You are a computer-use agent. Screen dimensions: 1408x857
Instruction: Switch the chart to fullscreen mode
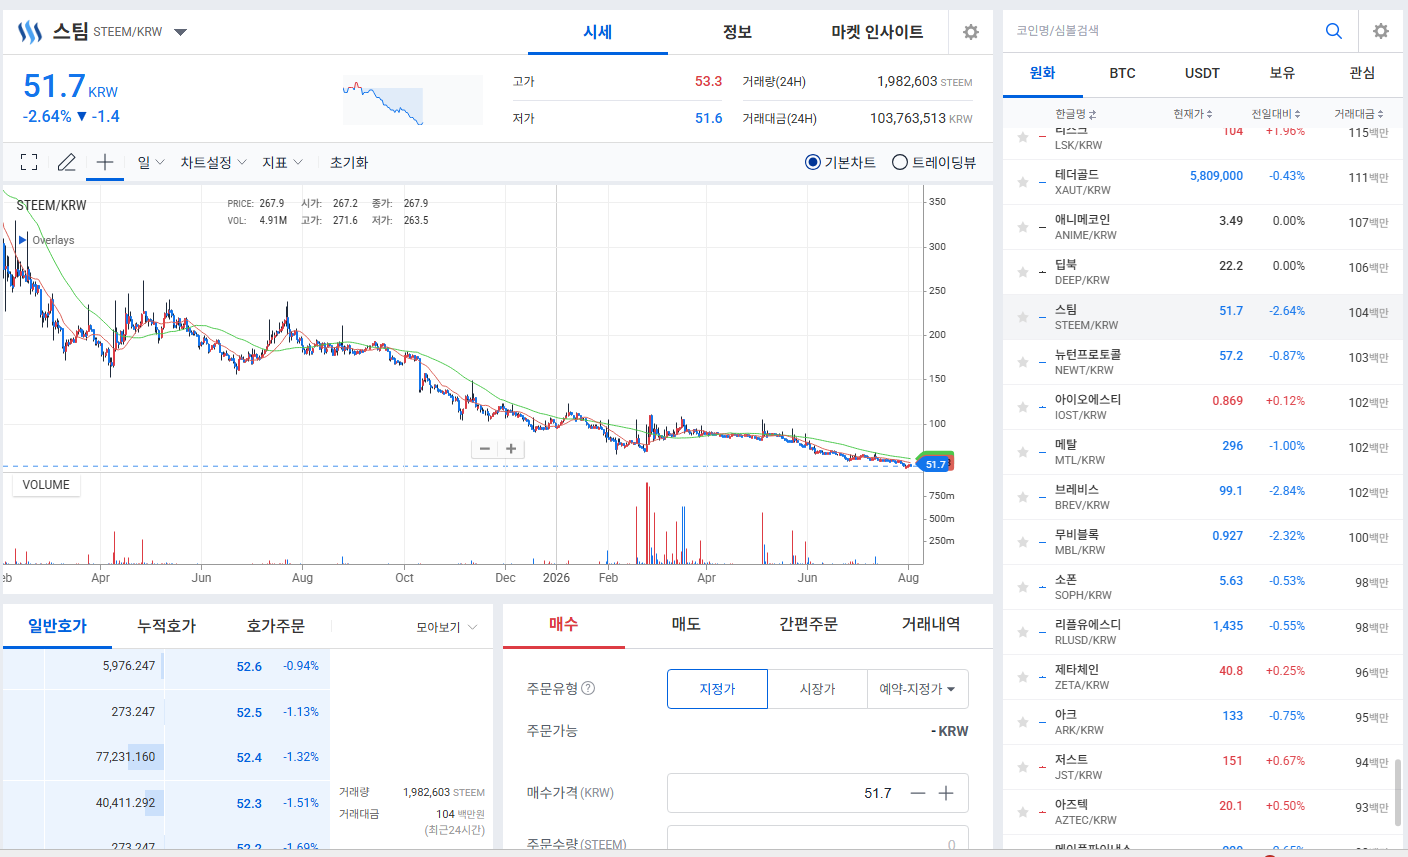click(29, 162)
